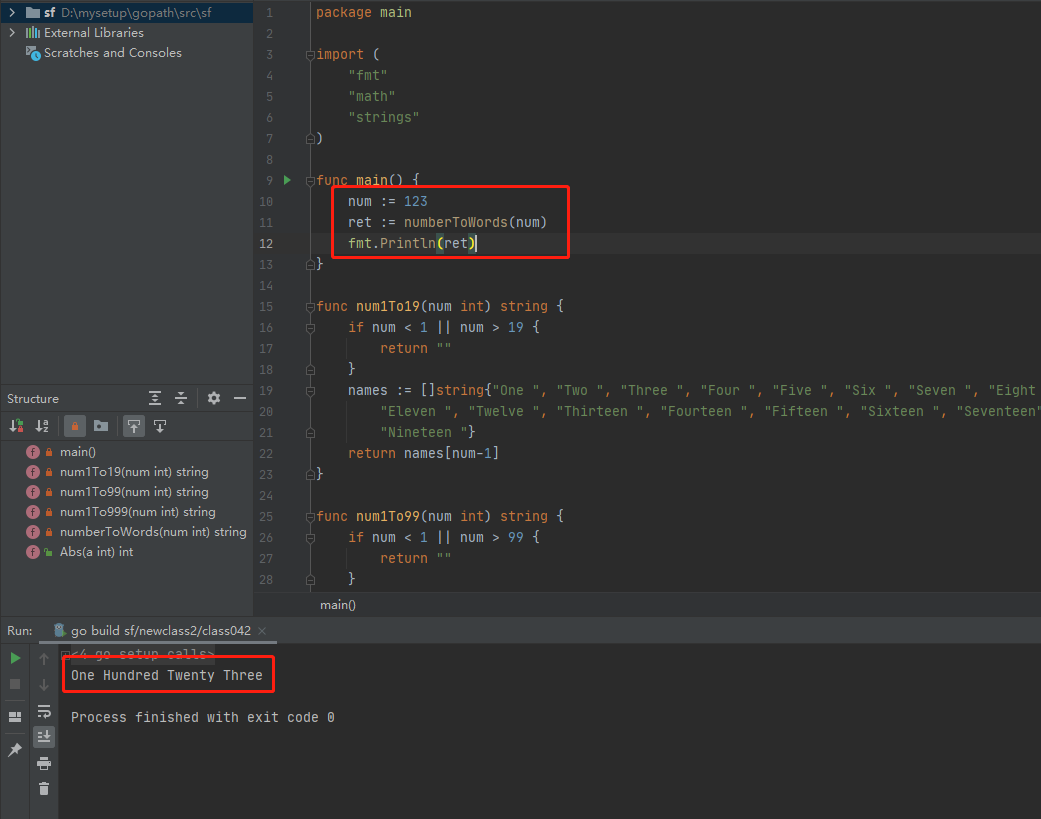Image resolution: width=1041 pixels, height=819 pixels.
Task: Click line number 12 in gutter
Action: point(266,244)
